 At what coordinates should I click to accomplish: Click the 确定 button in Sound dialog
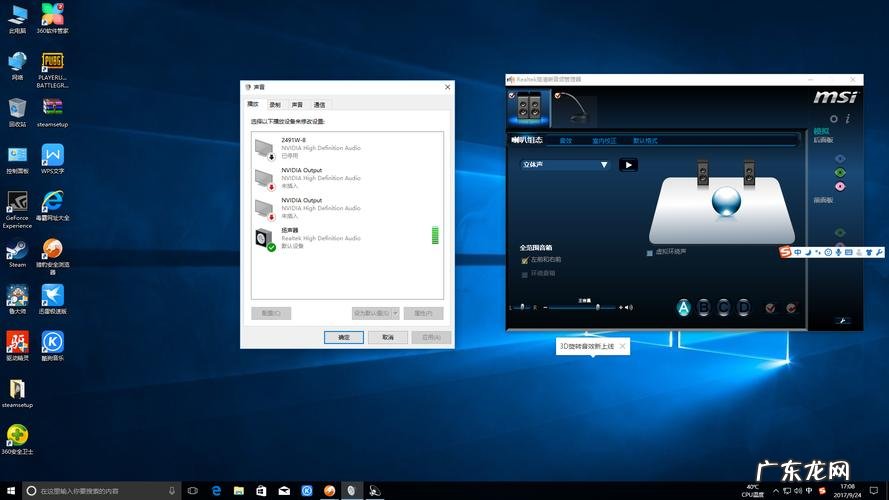pos(344,338)
